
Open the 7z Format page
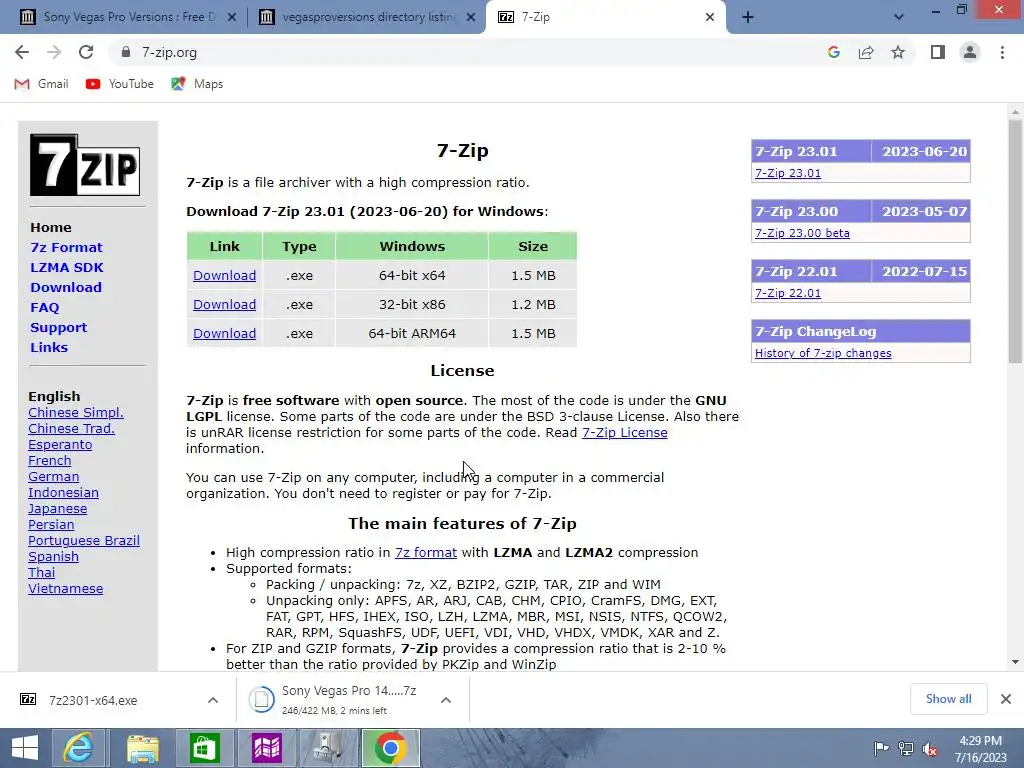click(66, 248)
